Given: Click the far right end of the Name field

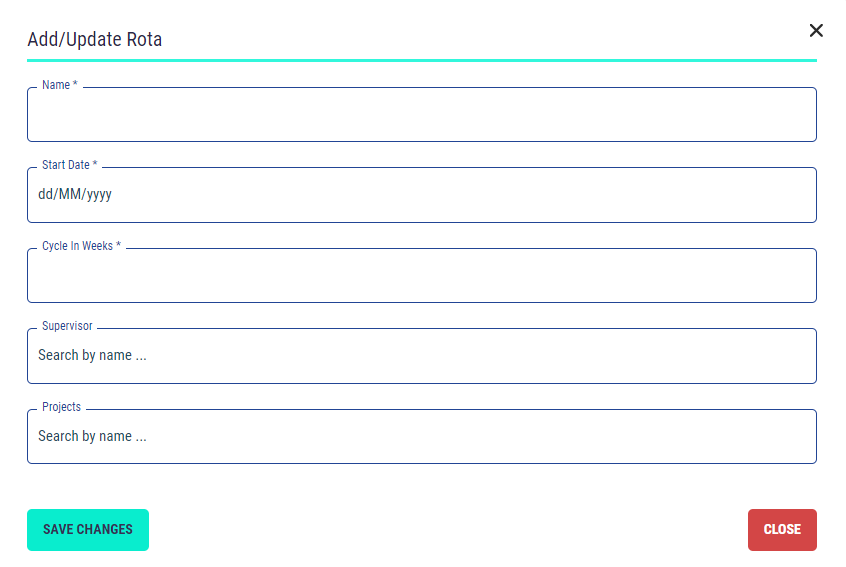Looking at the screenshot, I should click(800, 115).
